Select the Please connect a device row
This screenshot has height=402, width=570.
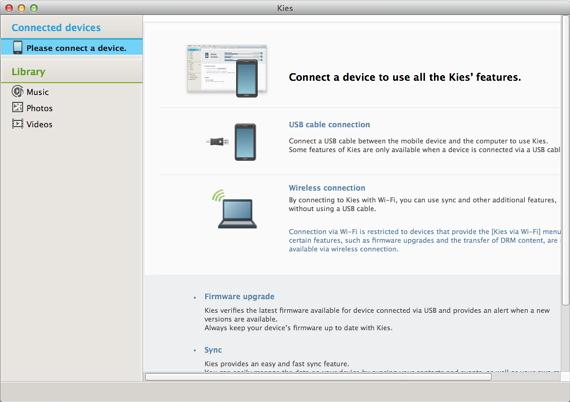[x=72, y=47]
